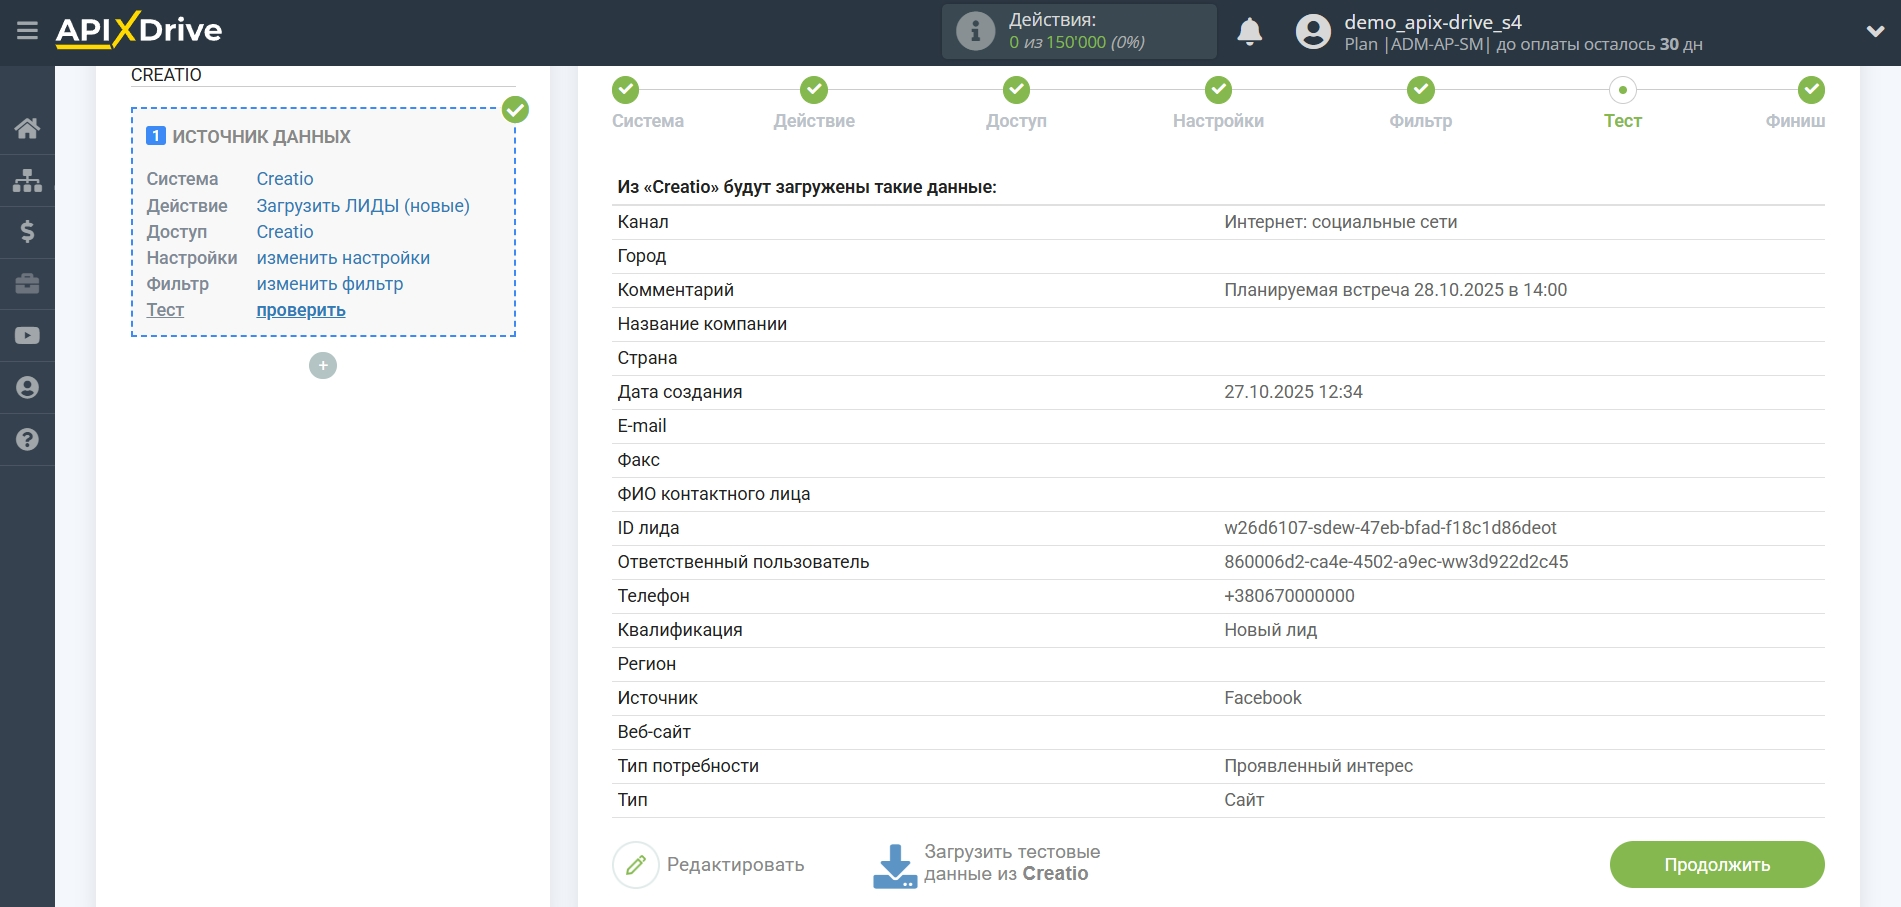Click the Название компании label
The width and height of the screenshot is (1901, 907).
pyautogui.click(x=702, y=324)
